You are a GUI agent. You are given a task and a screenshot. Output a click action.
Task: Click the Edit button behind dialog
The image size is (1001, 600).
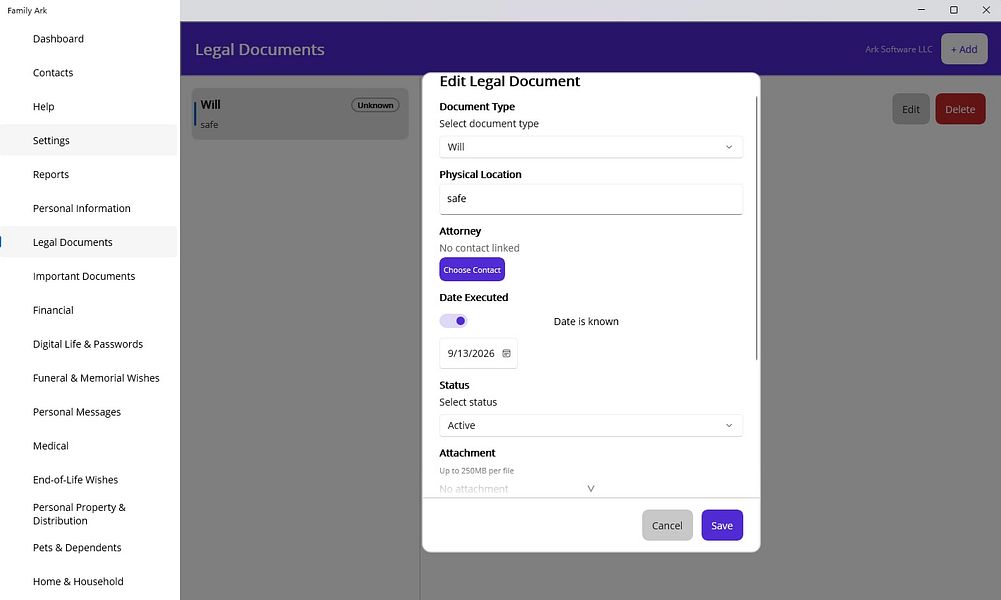pyautogui.click(x=911, y=109)
